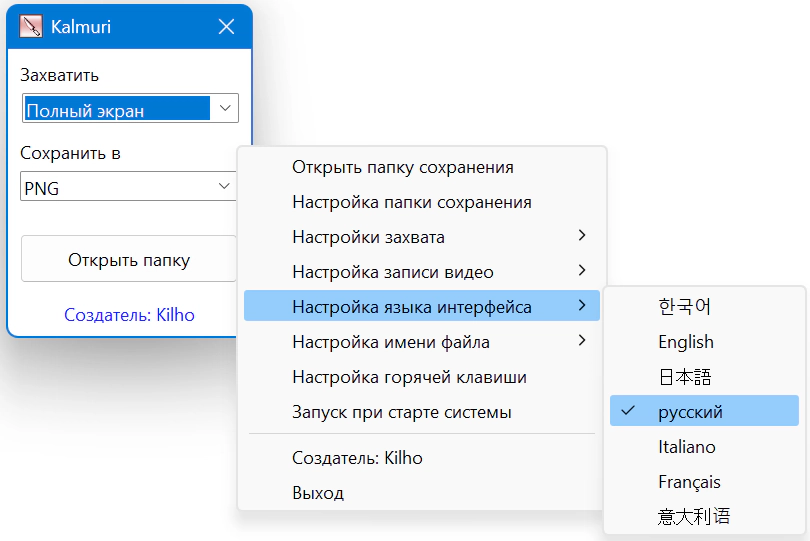Choose the checked русский language option

click(x=690, y=411)
